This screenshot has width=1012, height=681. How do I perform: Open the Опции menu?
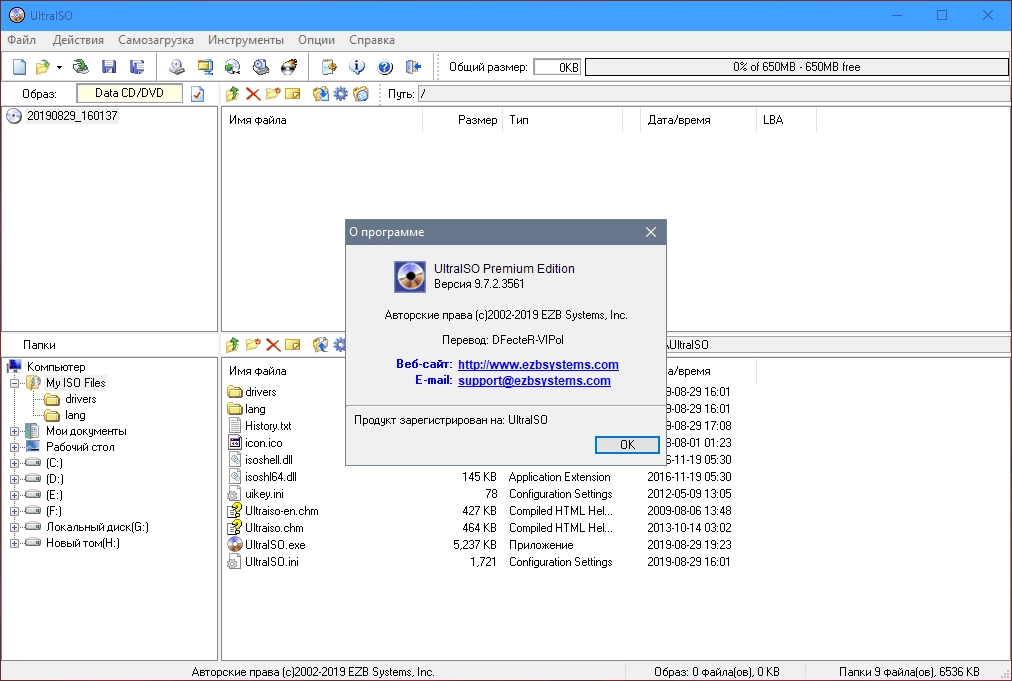coord(316,40)
